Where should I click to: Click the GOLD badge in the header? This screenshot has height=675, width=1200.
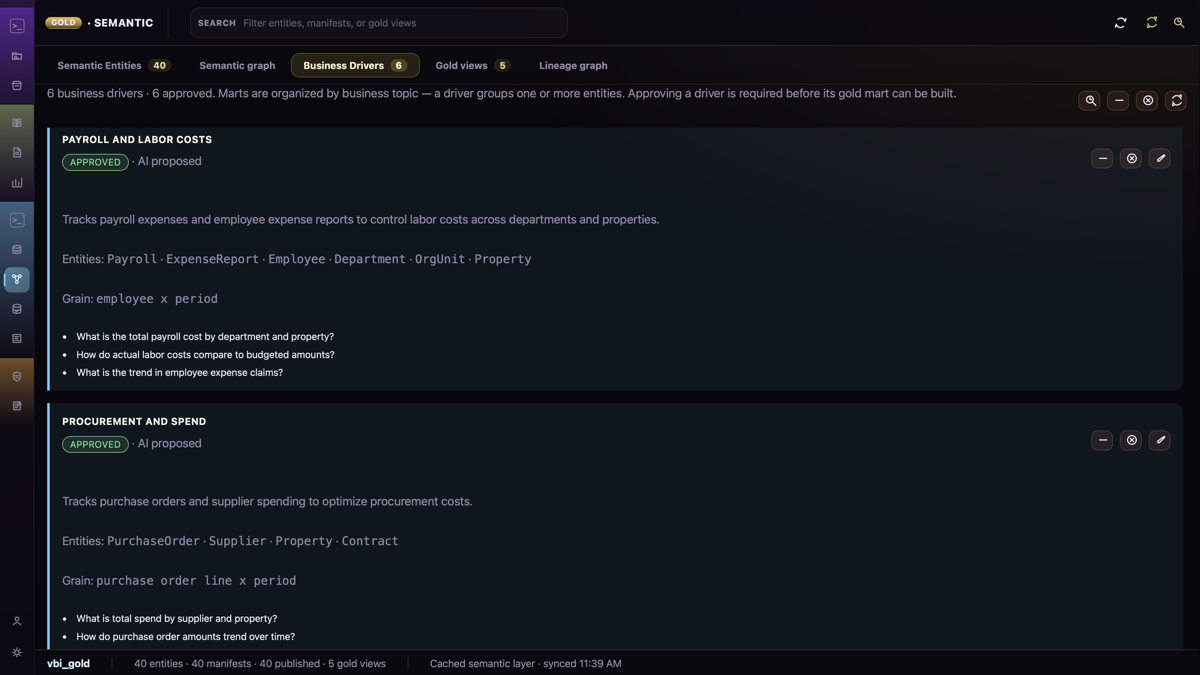[x=63, y=22]
